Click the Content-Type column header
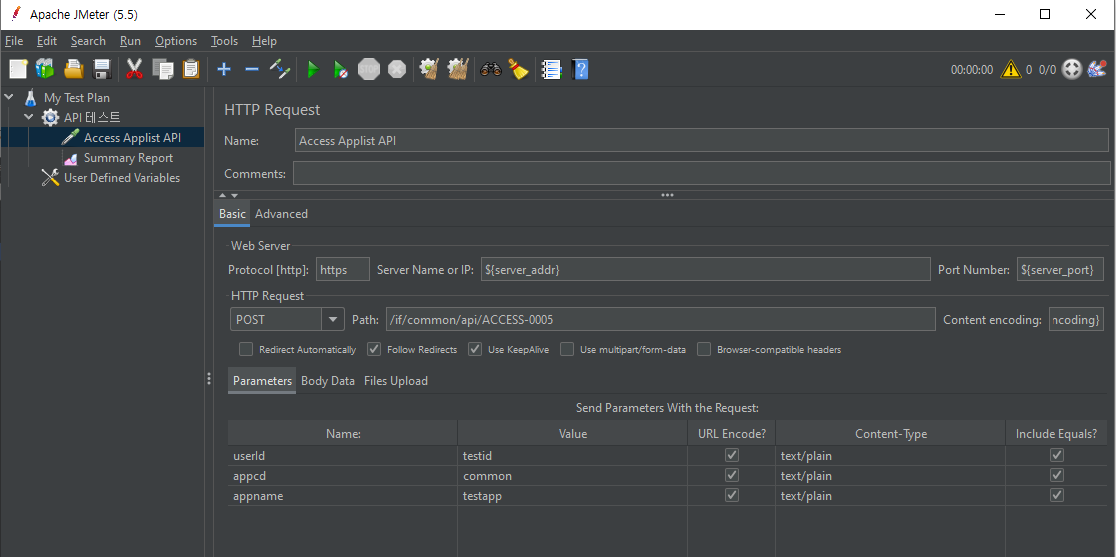The height and width of the screenshot is (557, 1116). pos(890,433)
